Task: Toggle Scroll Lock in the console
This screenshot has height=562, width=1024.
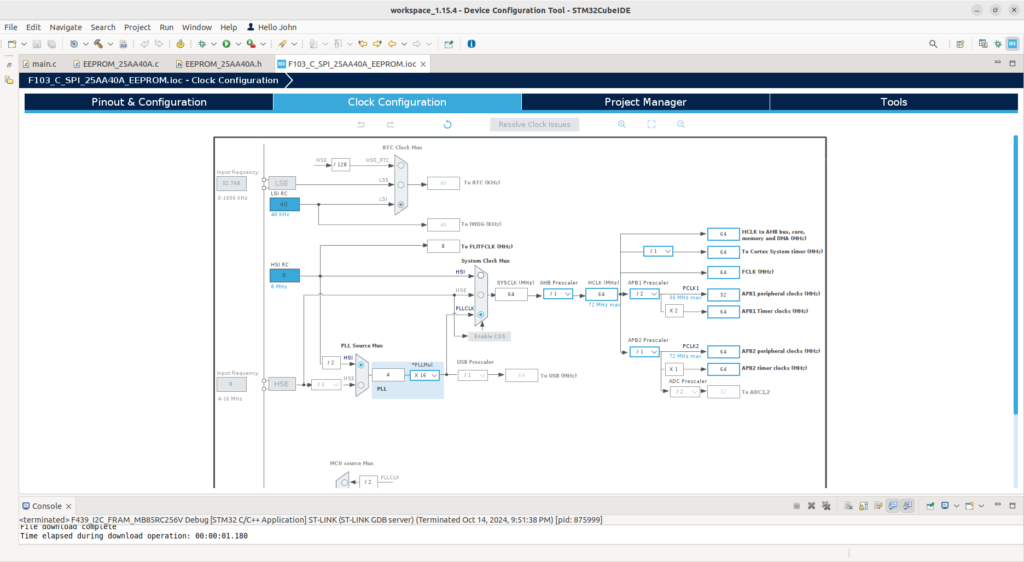Action: (863, 506)
